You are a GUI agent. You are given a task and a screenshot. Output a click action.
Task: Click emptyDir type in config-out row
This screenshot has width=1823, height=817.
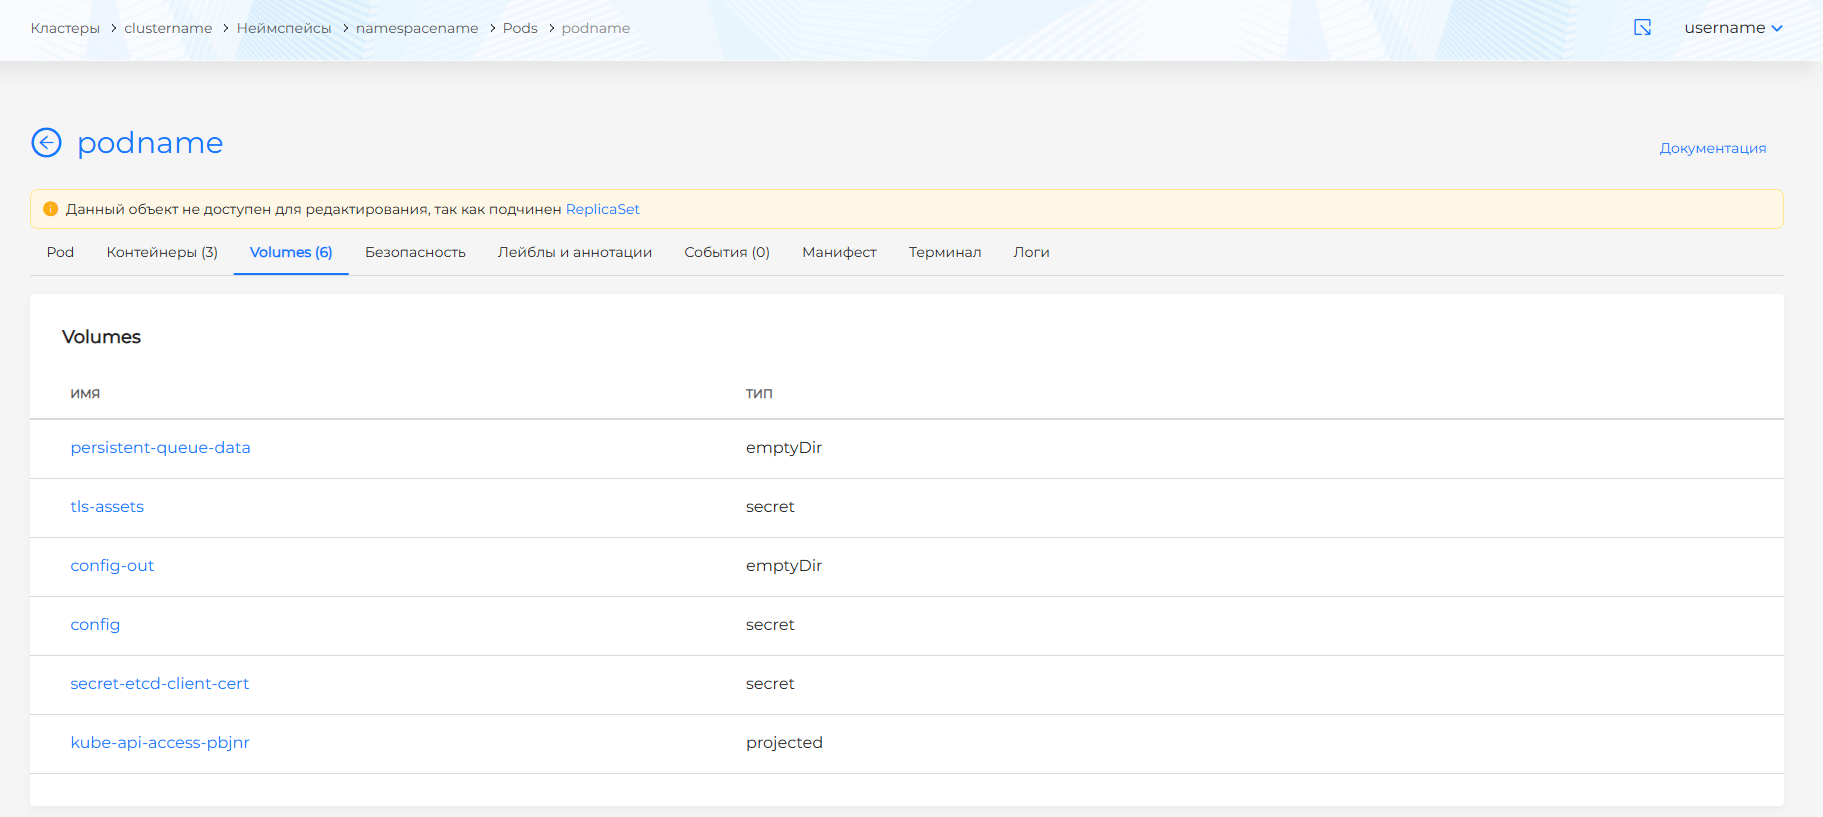pos(784,566)
